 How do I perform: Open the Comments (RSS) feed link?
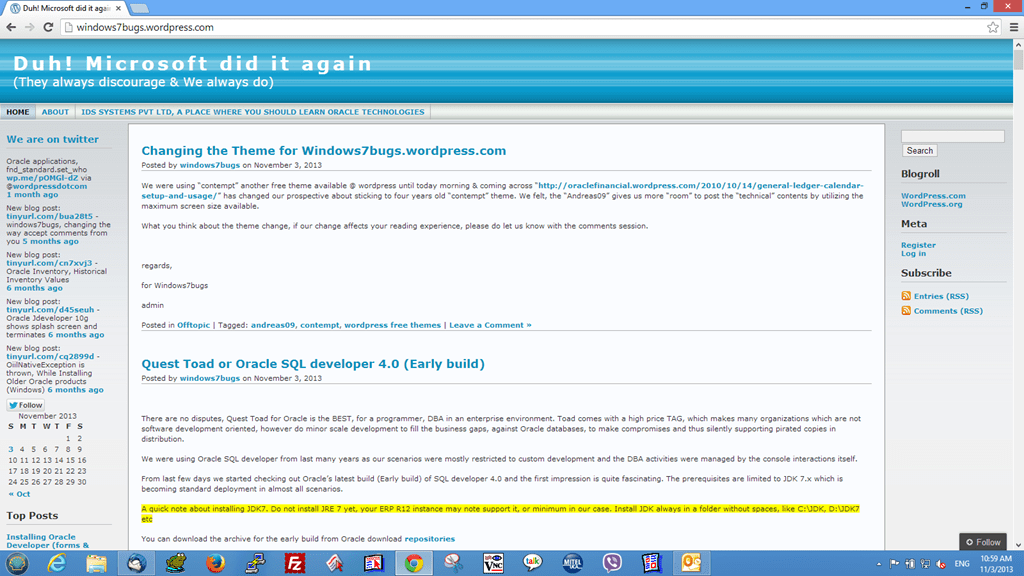(x=948, y=311)
